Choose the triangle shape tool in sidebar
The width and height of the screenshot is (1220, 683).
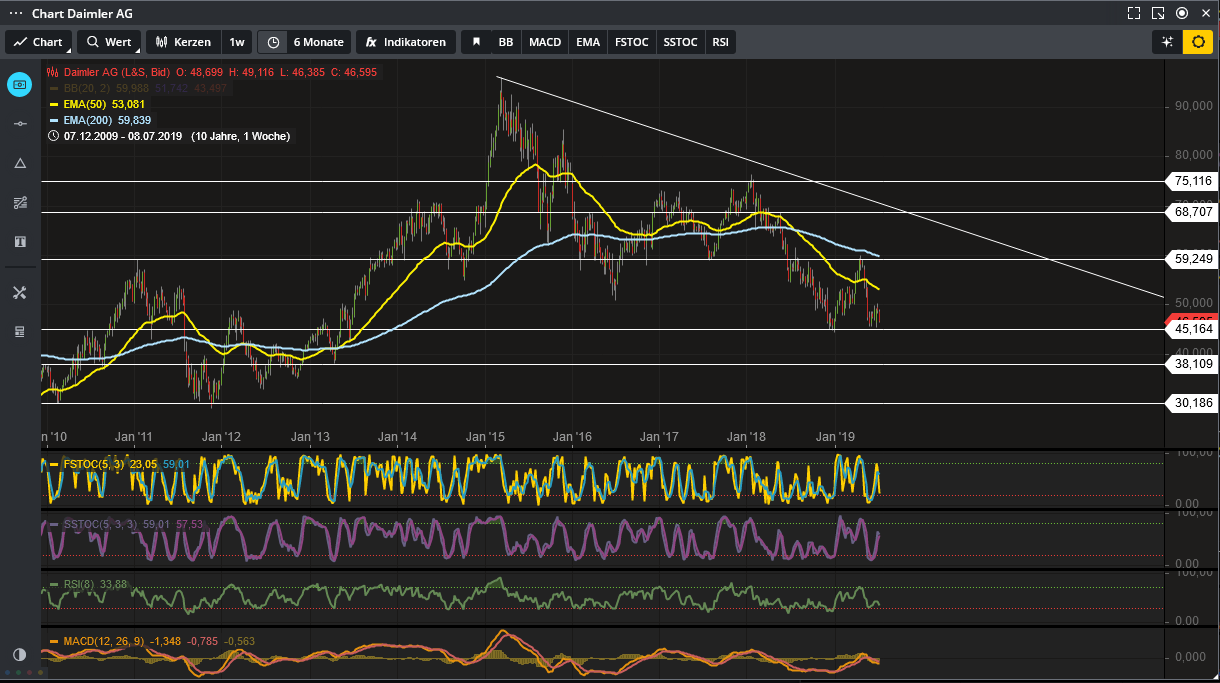coord(19,163)
